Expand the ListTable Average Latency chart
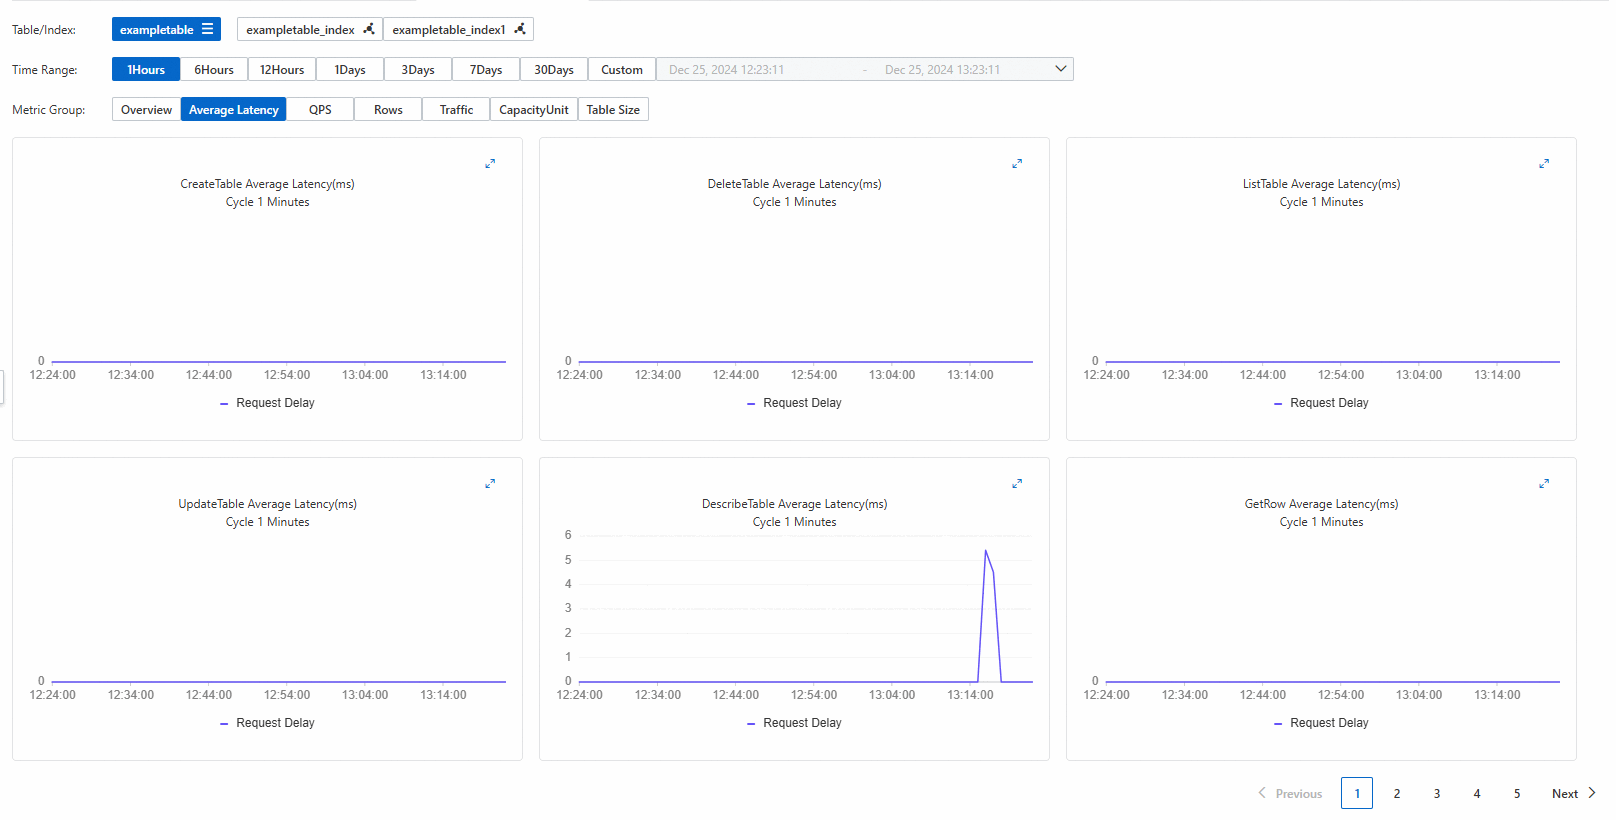1616x820 pixels. click(1544, 164)
